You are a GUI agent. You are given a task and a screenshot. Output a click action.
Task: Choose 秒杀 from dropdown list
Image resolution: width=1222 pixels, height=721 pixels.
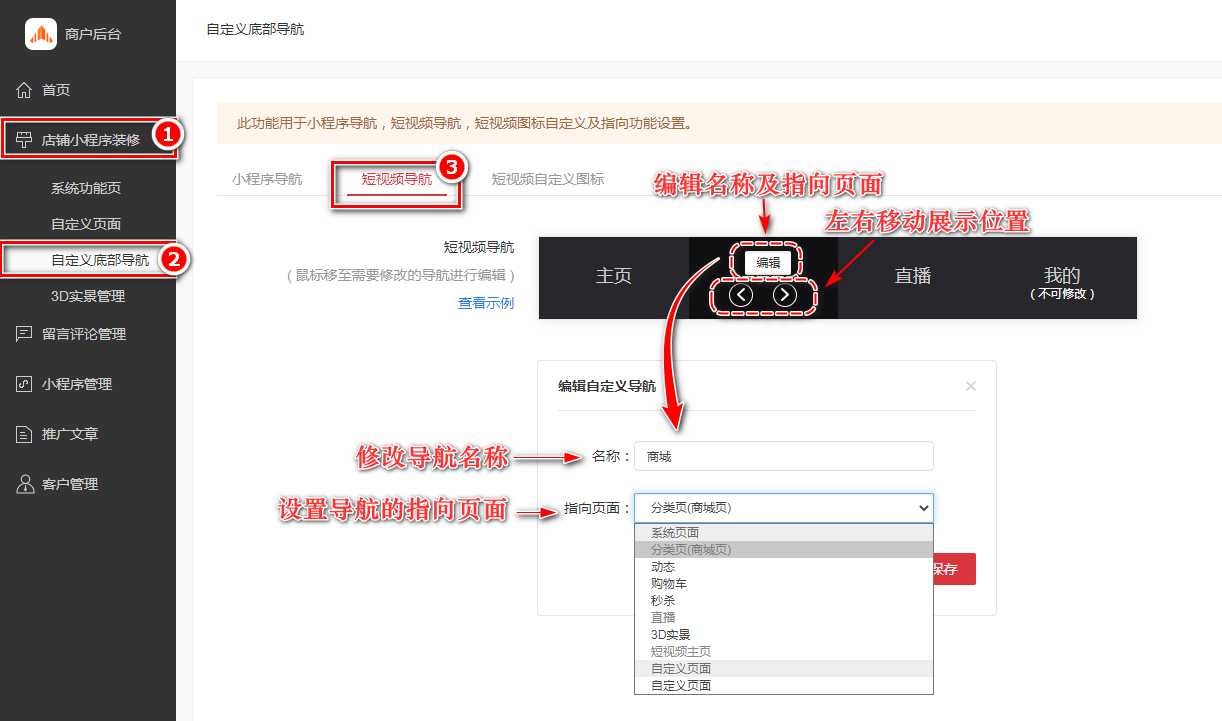[x=784, y=601]
